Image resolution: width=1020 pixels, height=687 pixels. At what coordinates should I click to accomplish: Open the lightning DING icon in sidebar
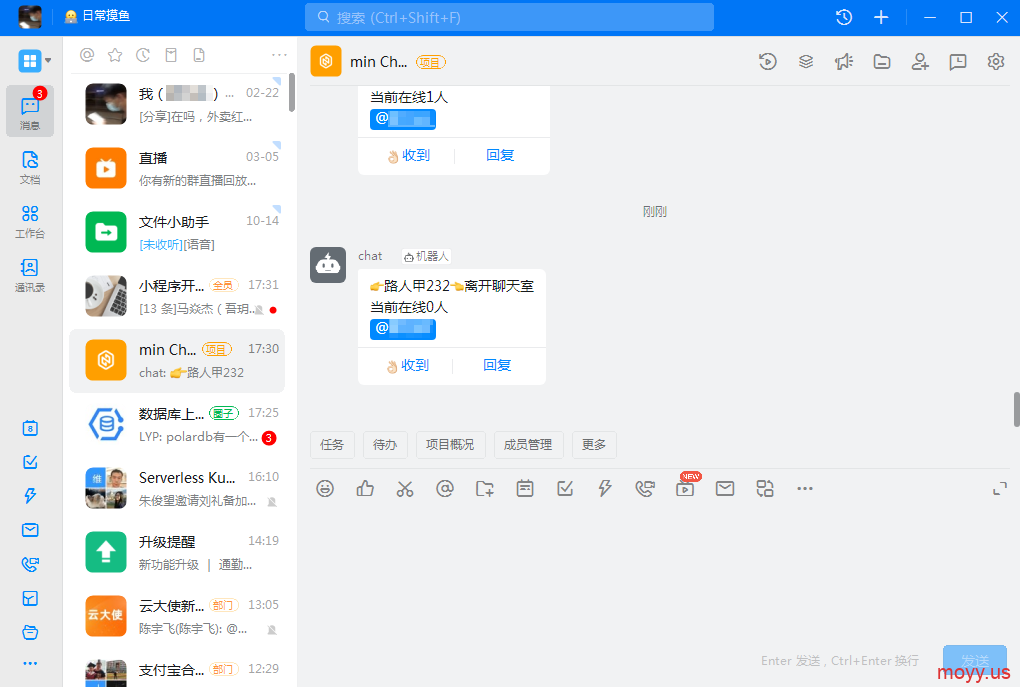[30, 496]
